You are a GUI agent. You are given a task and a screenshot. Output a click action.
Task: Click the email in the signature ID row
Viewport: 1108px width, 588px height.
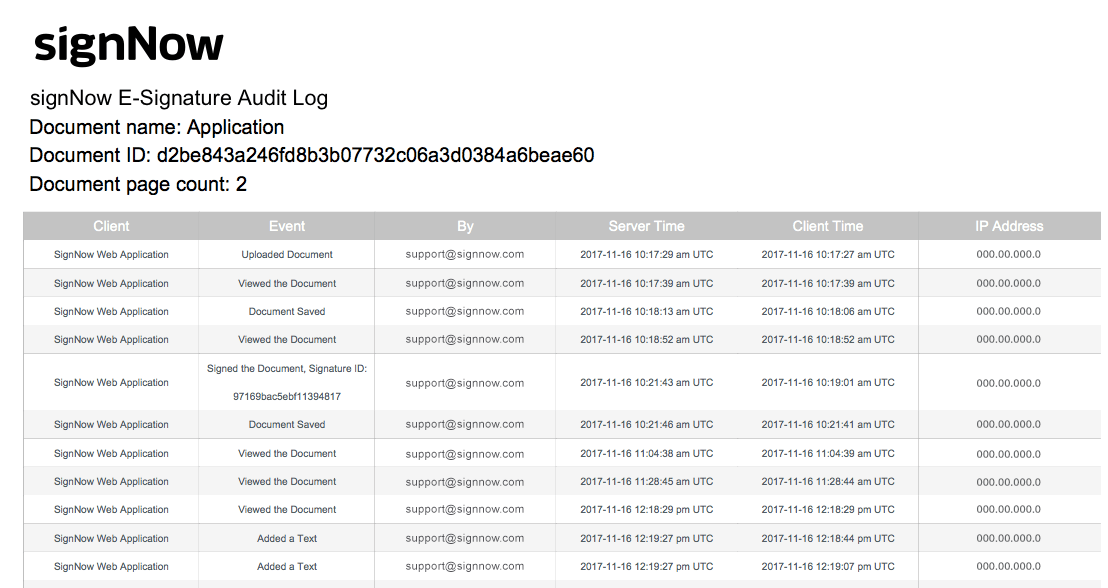(465, 383)
